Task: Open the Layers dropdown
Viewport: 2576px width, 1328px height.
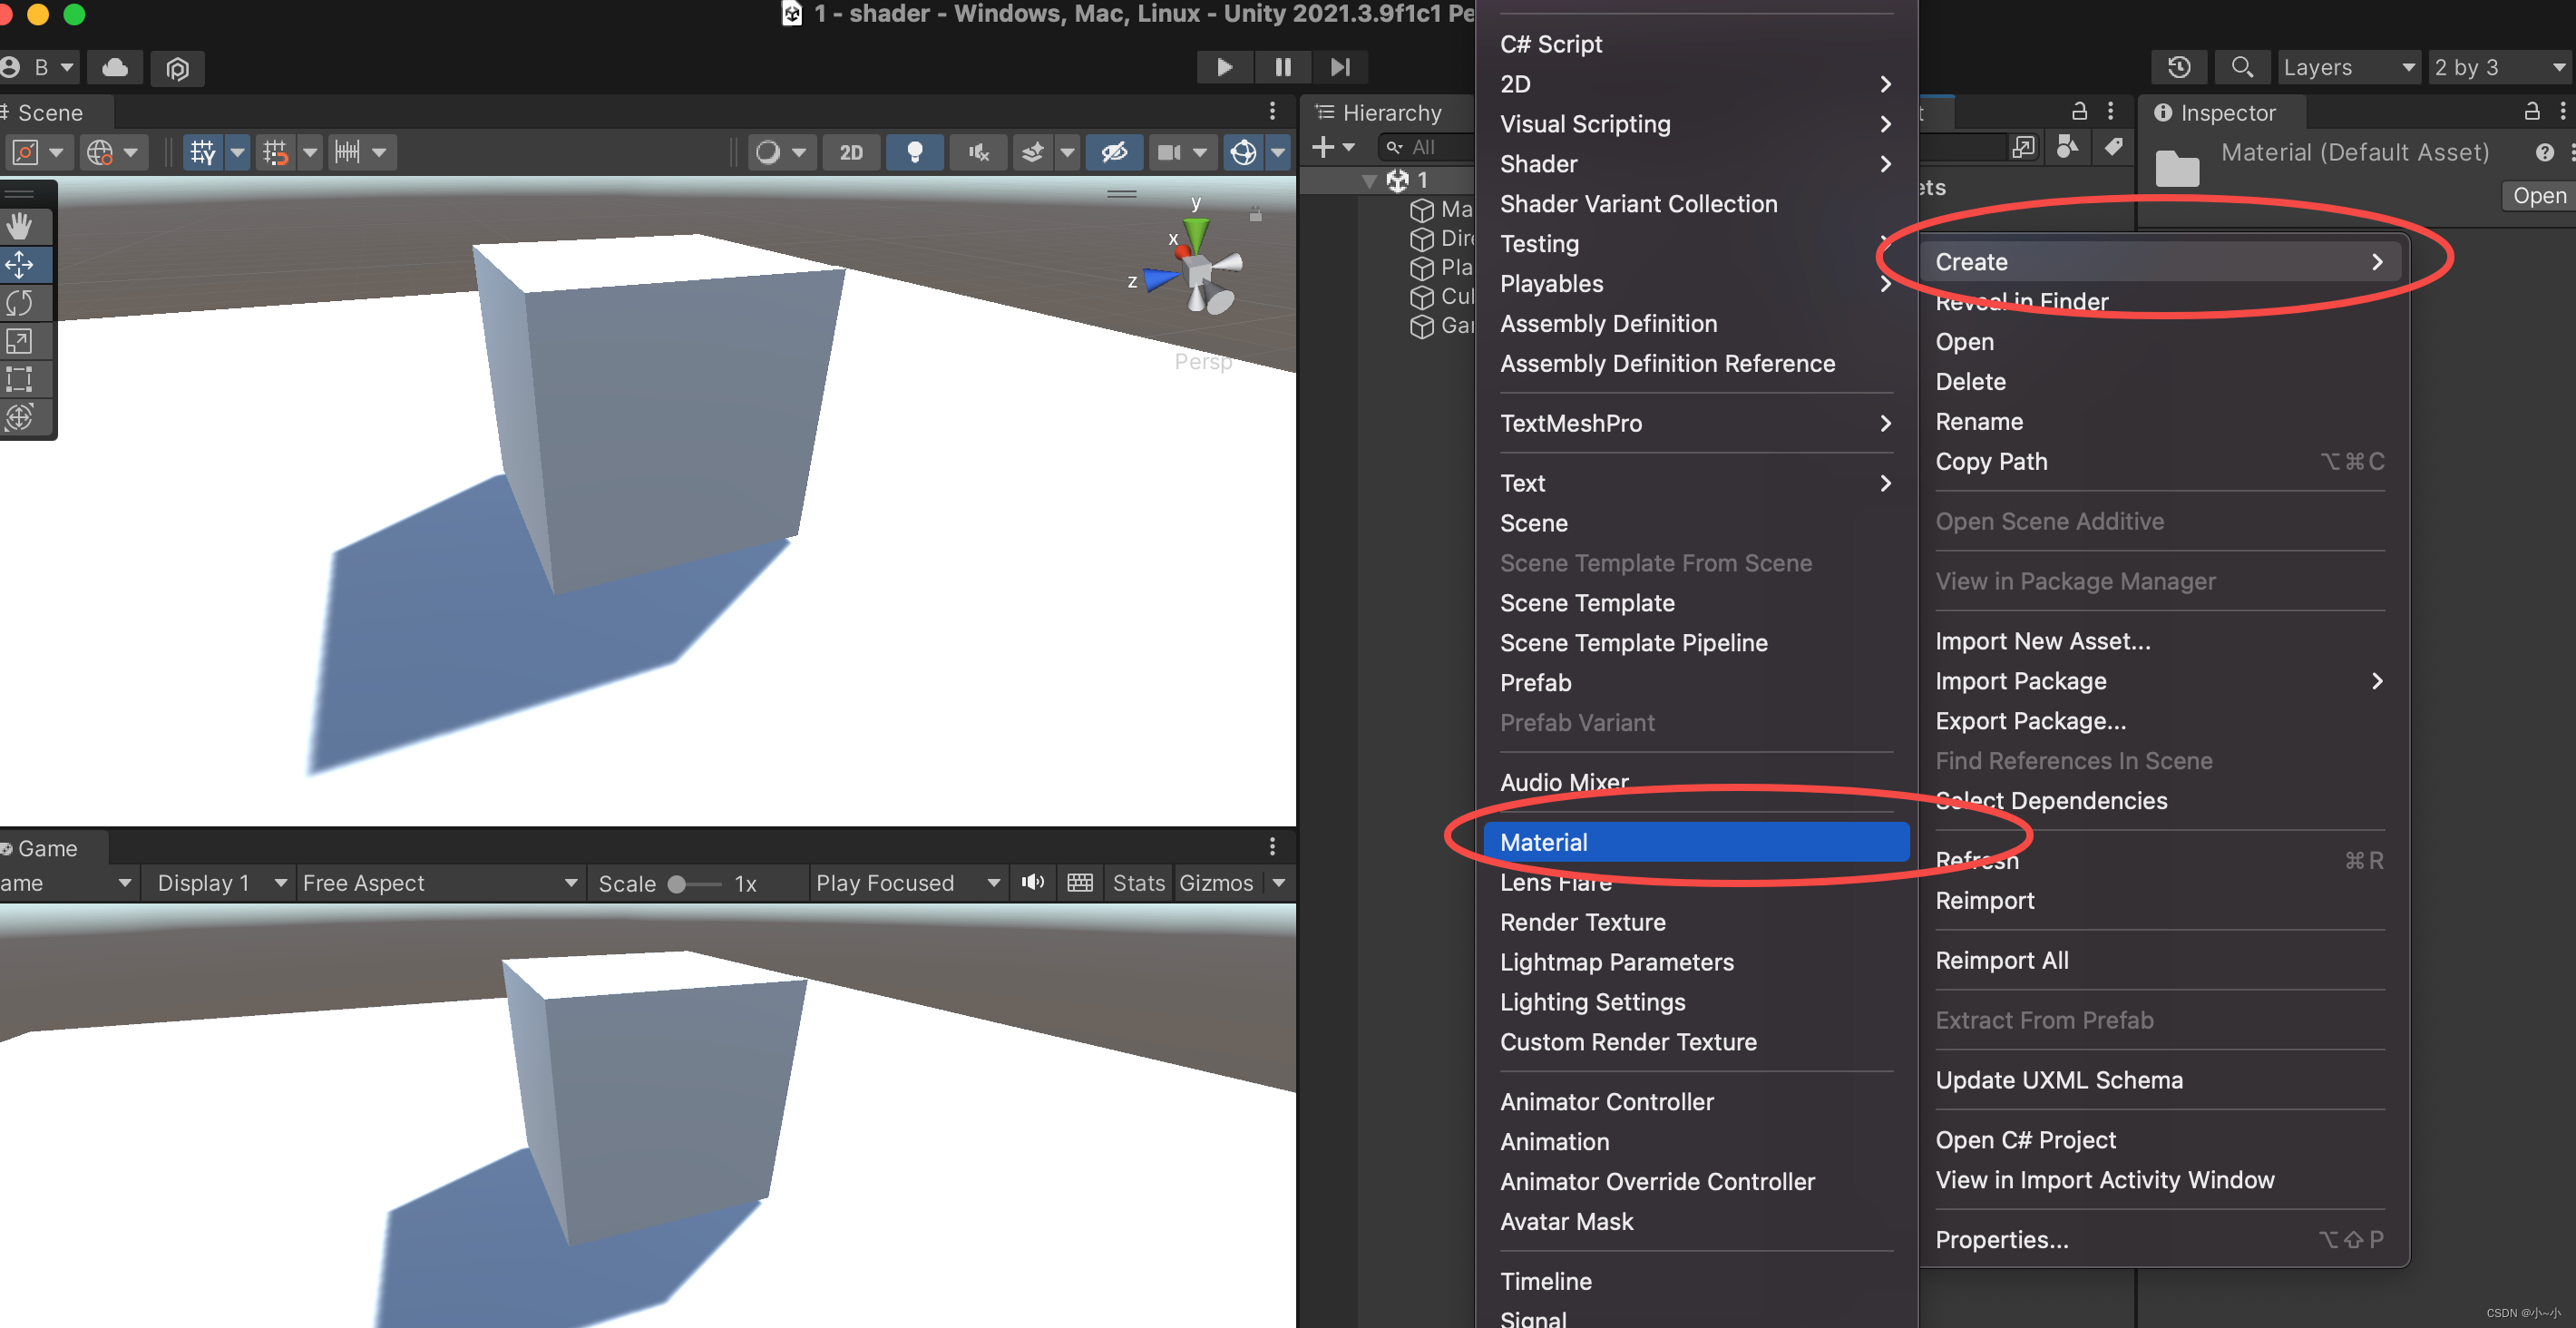Action: click(2348, 67)
